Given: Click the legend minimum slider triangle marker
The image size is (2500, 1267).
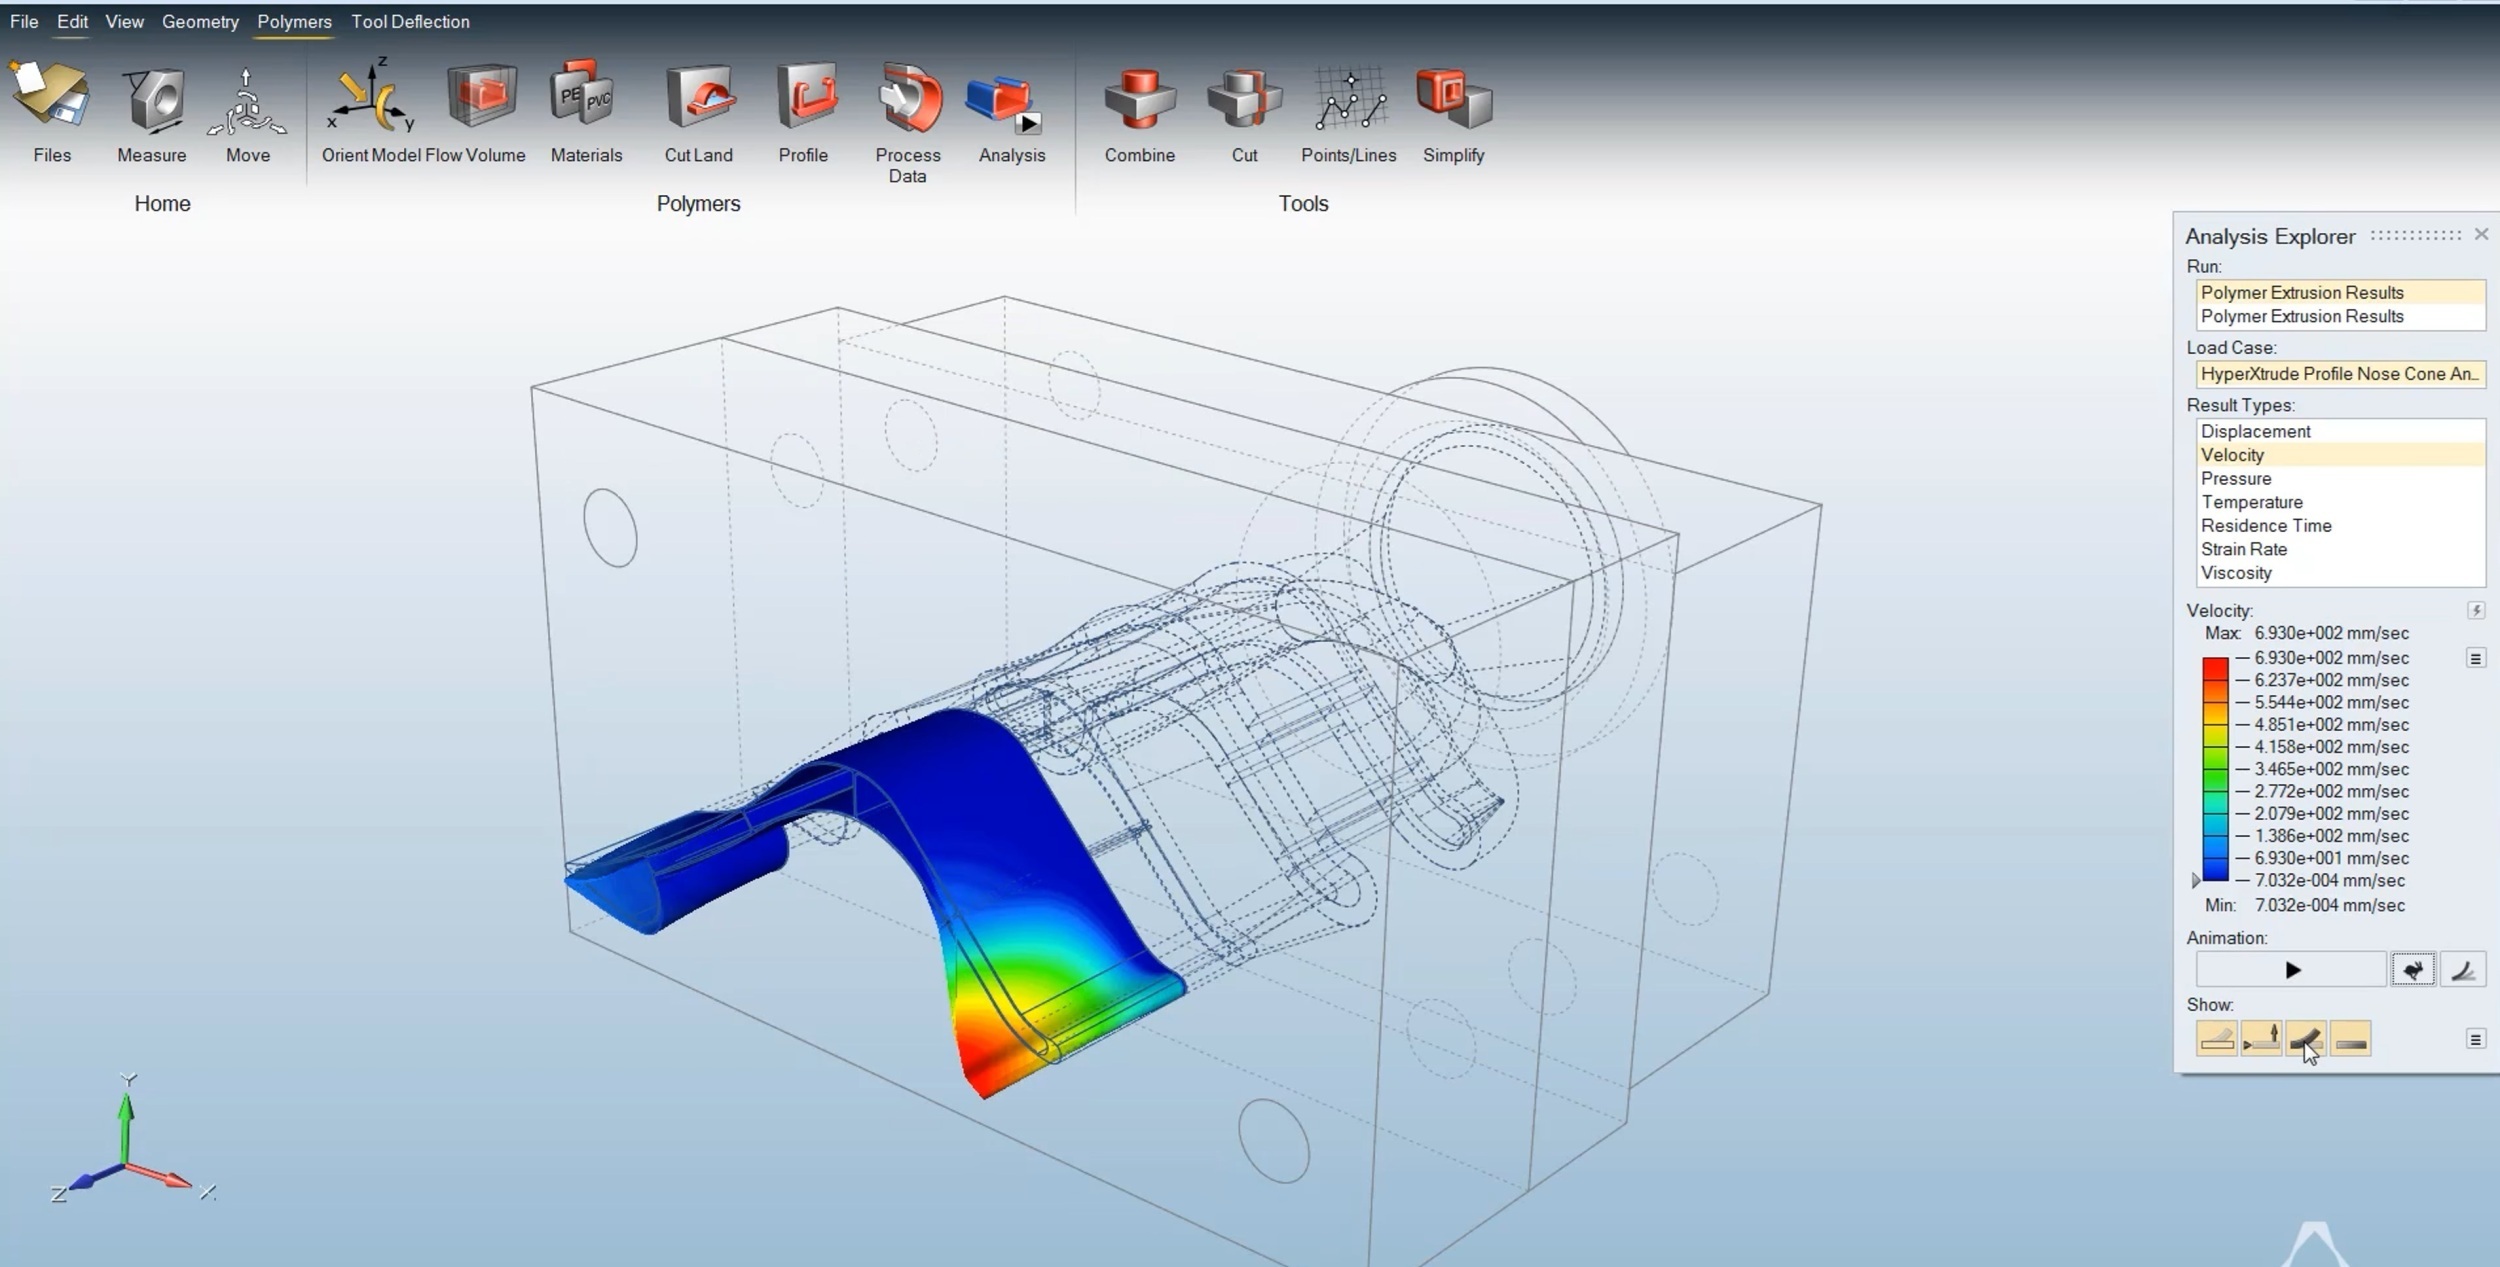Looking at the screenshot, I should click(2195, 880).
